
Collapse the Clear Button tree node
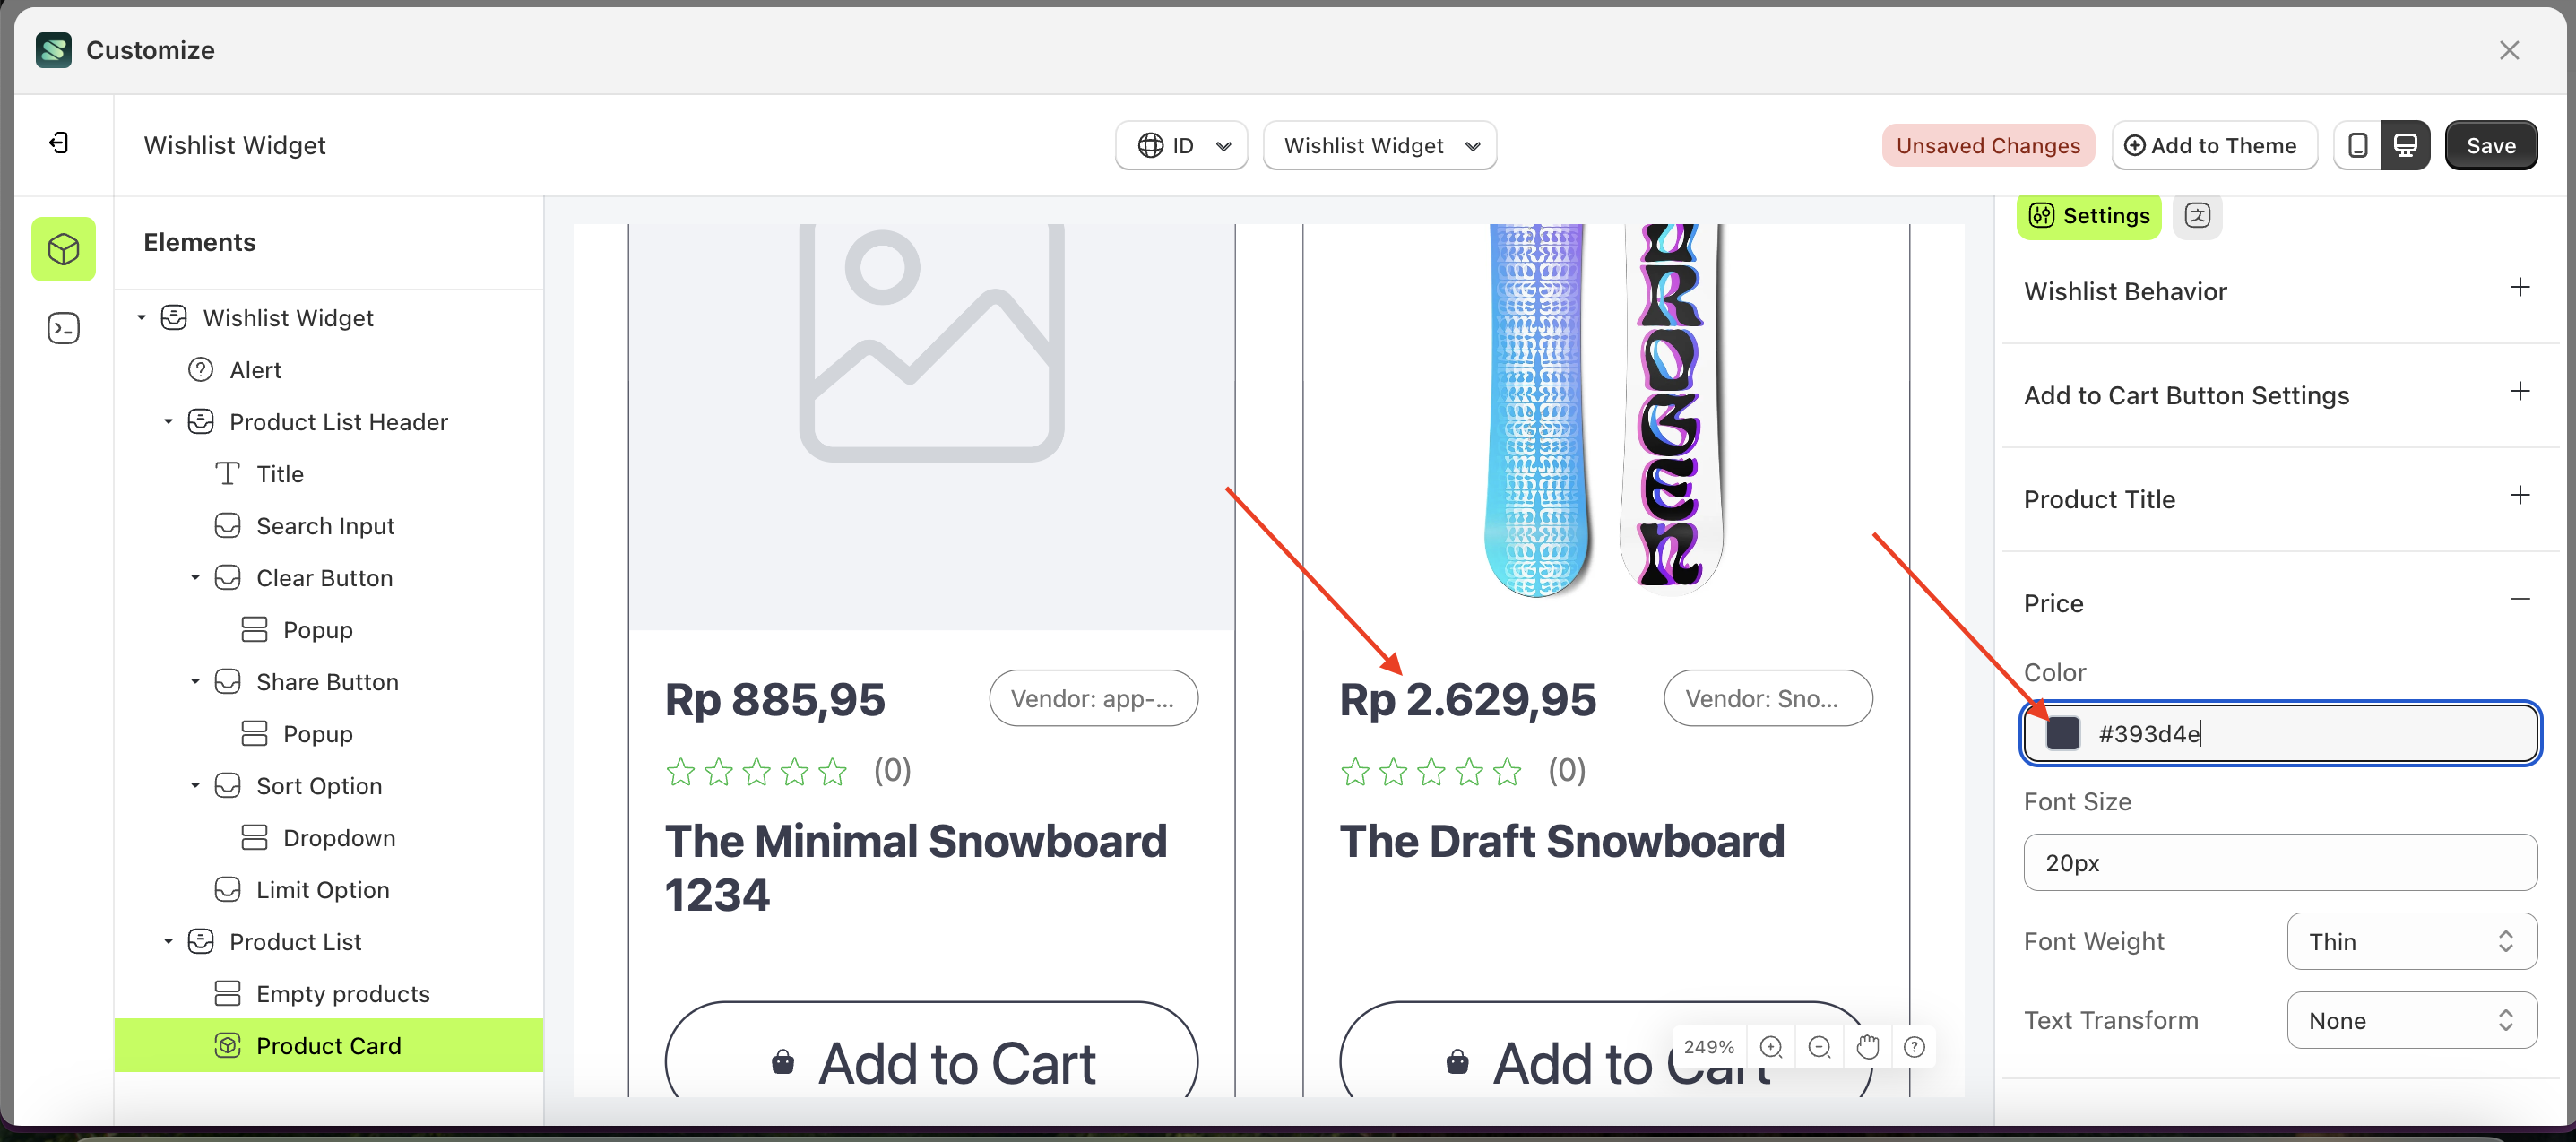coord(195,578)
